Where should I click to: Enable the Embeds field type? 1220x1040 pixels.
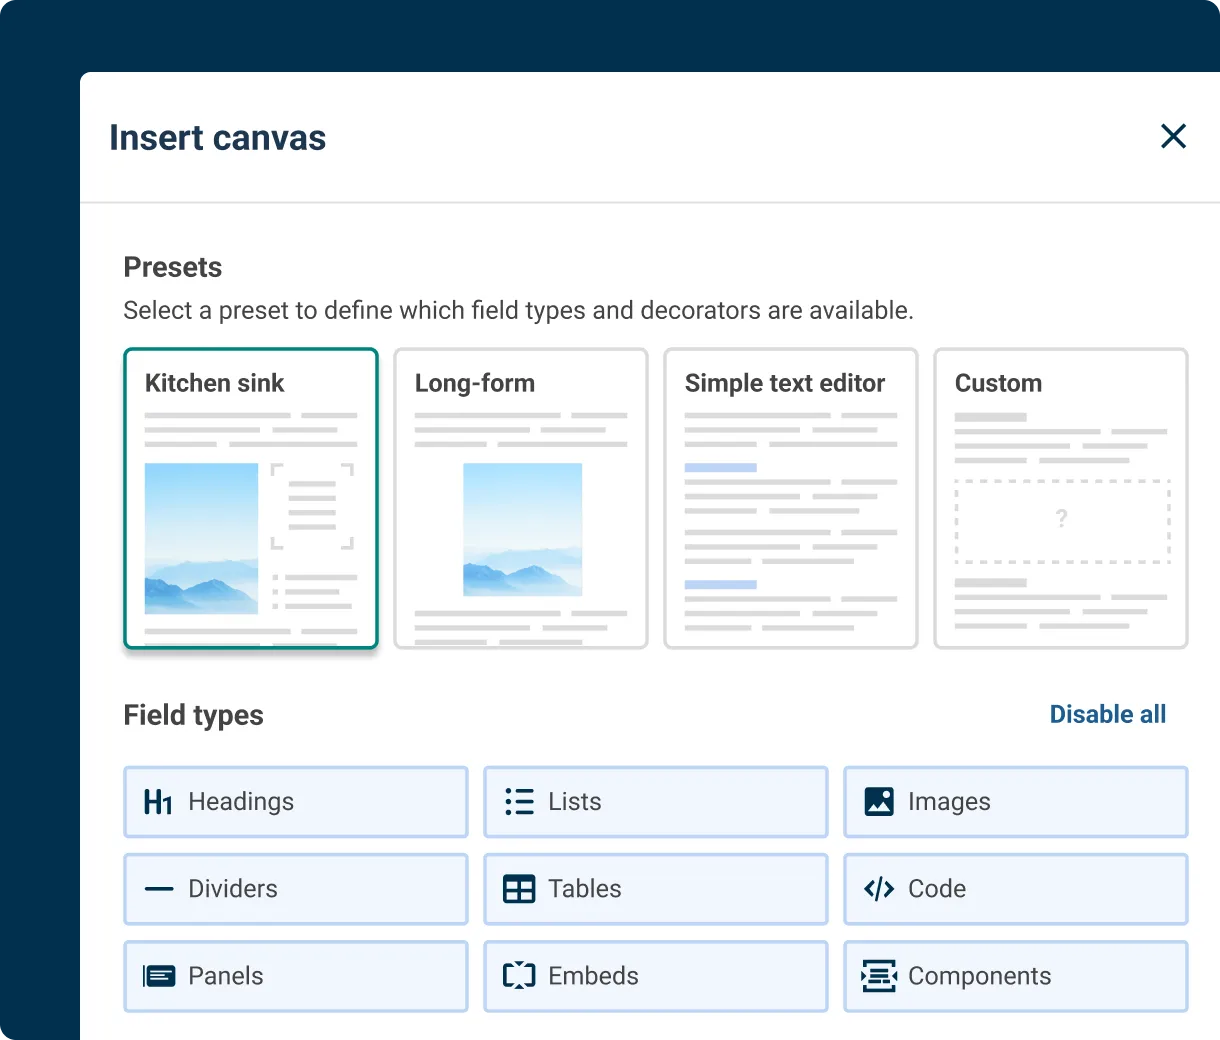pyautogui.click(x=655, y=976)
